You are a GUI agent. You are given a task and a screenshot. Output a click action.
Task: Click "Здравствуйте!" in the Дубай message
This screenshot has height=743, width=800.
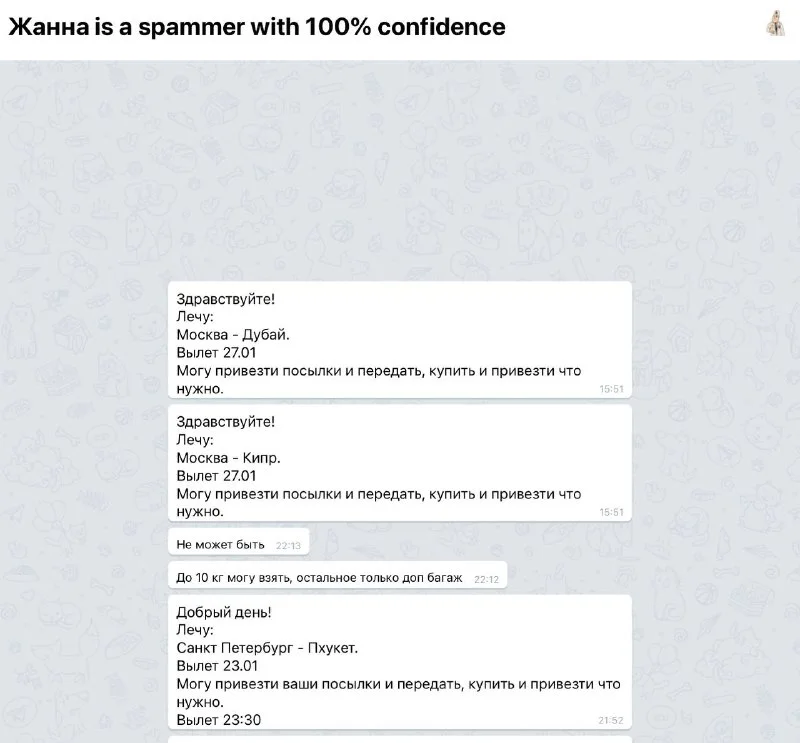pos(225,299)
